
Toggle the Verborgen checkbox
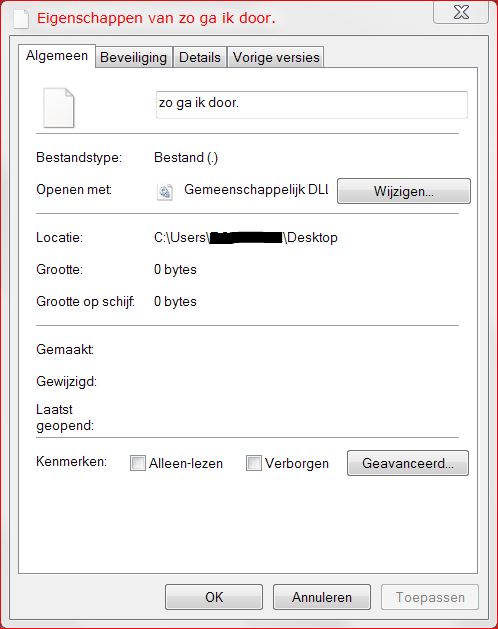(x=254, y=463)
